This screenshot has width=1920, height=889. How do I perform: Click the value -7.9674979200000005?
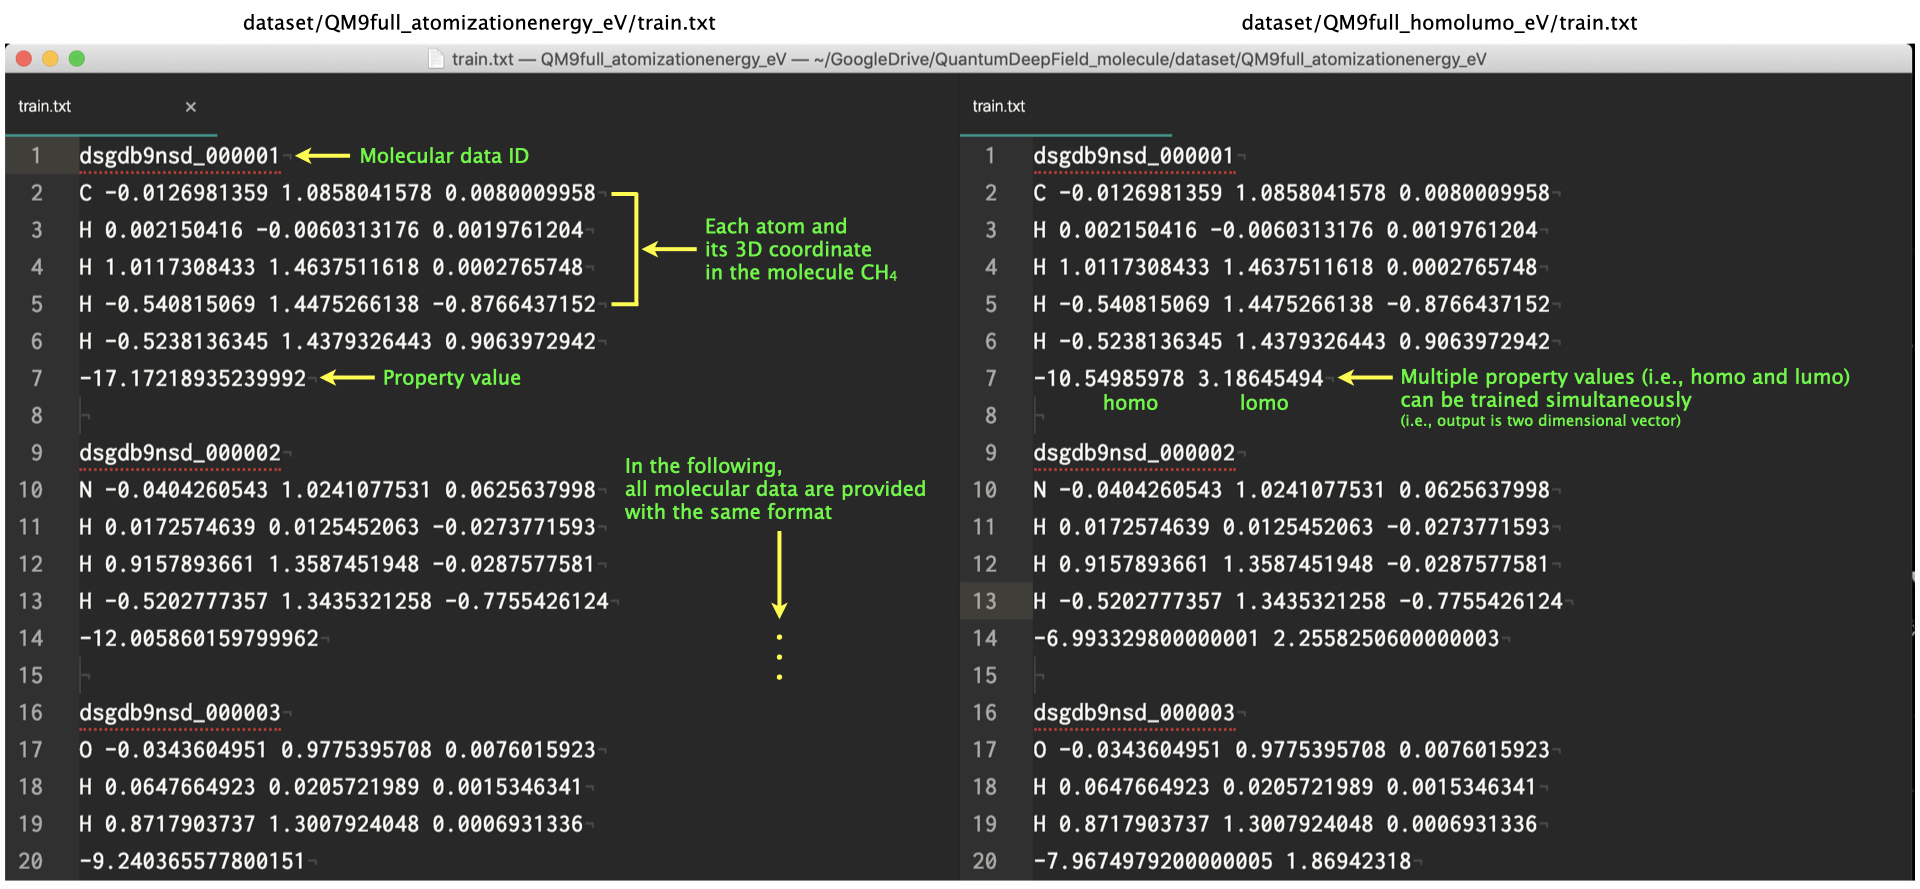coord(1153,862)
